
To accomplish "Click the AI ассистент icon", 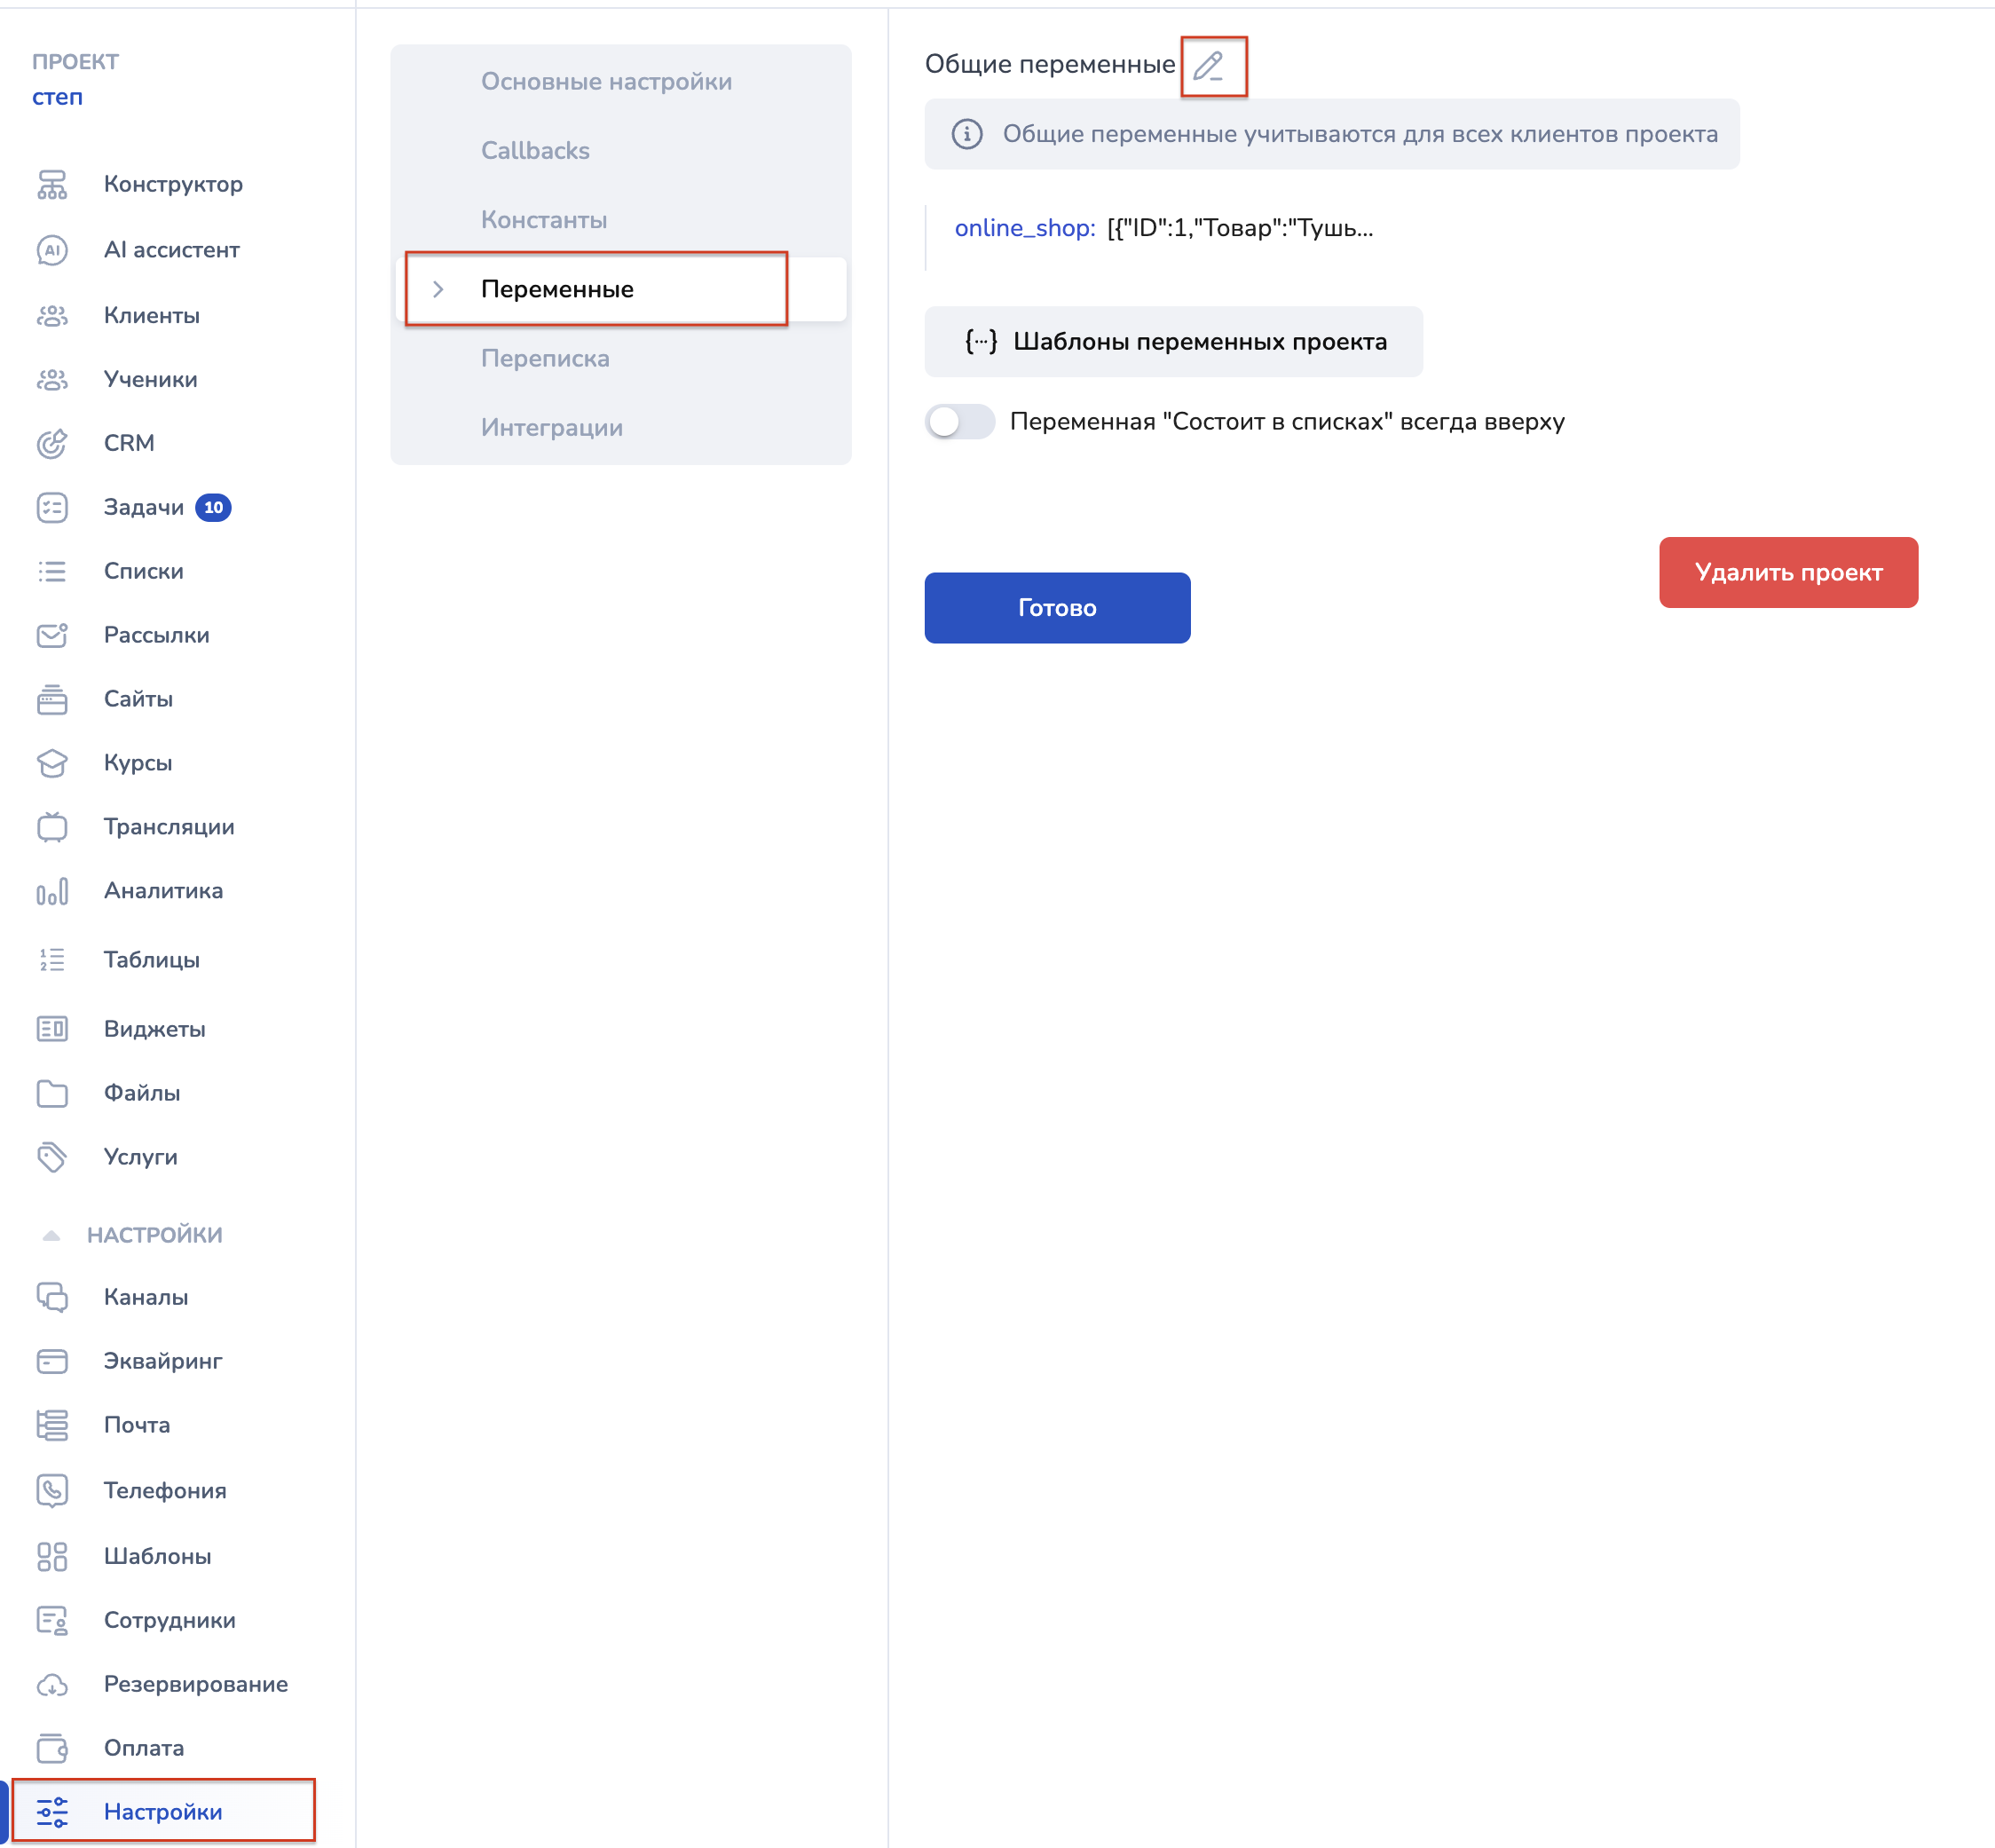I will tap(52, 250).
